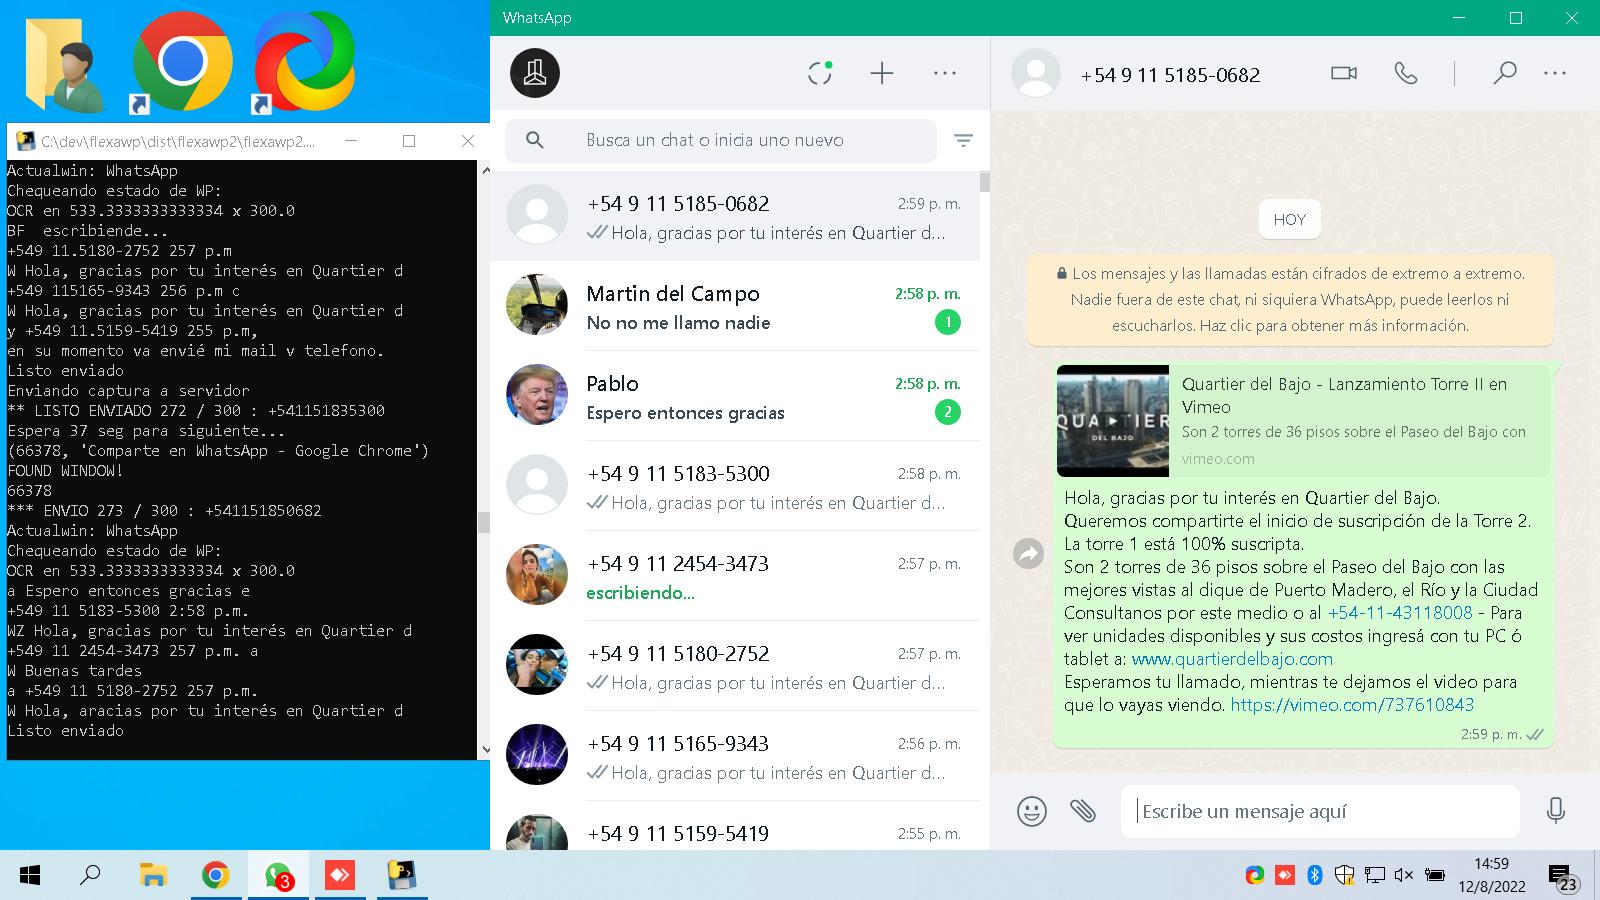Click the HOY date label
The image size is (1600, 900).
[1289, 220]
